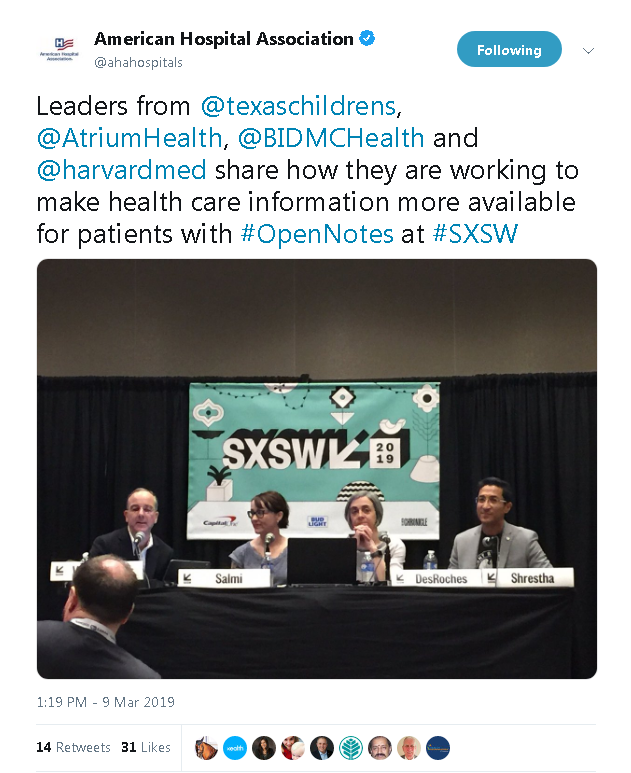Open the #OpenNotes hashtag
This screenshot has height=773, width=631.
tap(317, 234)
